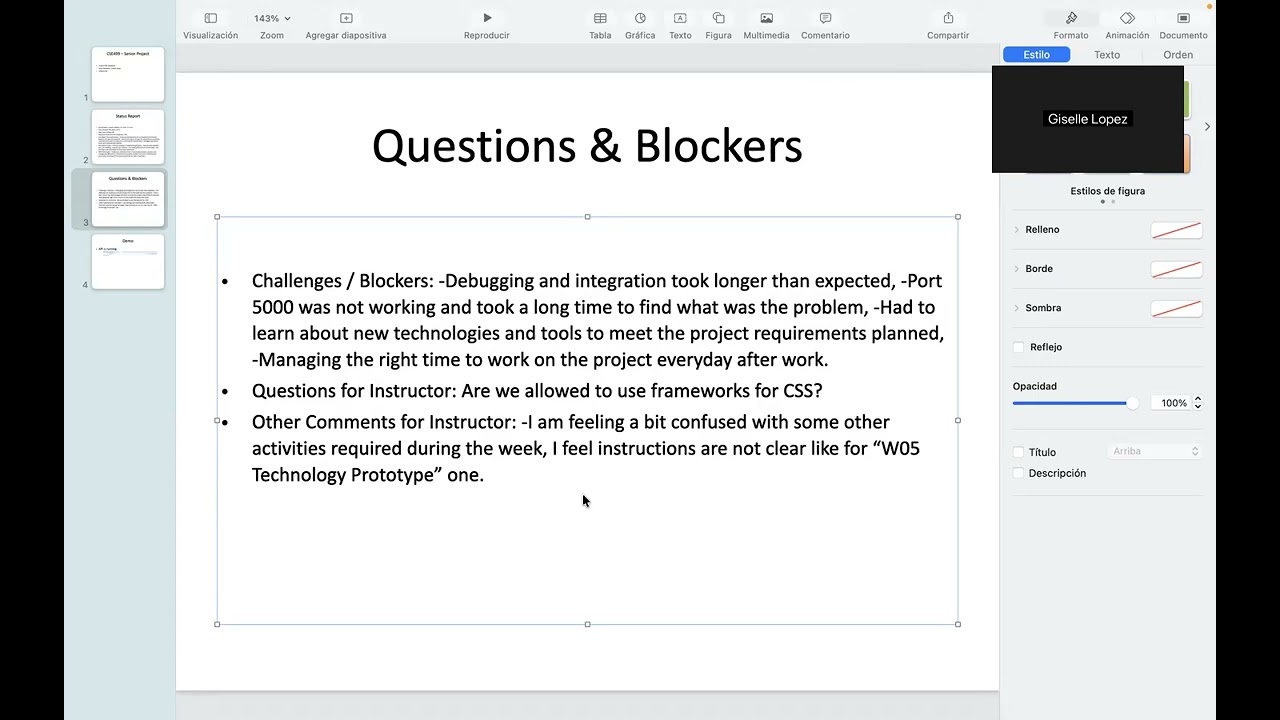
Task: Add a comment with Comentario icon
Action: click(825, 18)
